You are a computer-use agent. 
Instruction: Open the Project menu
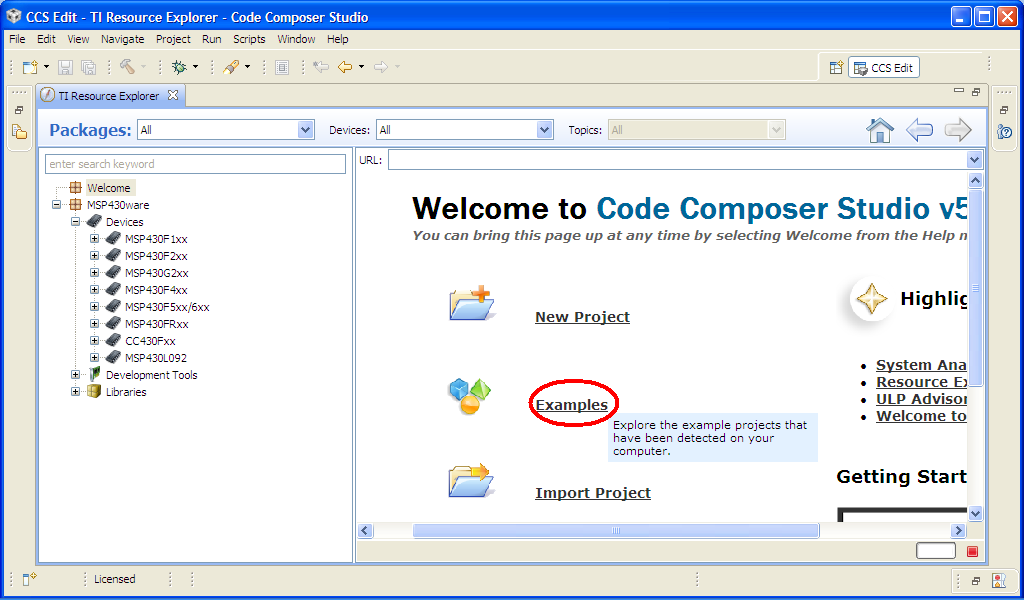coord(173,39)
